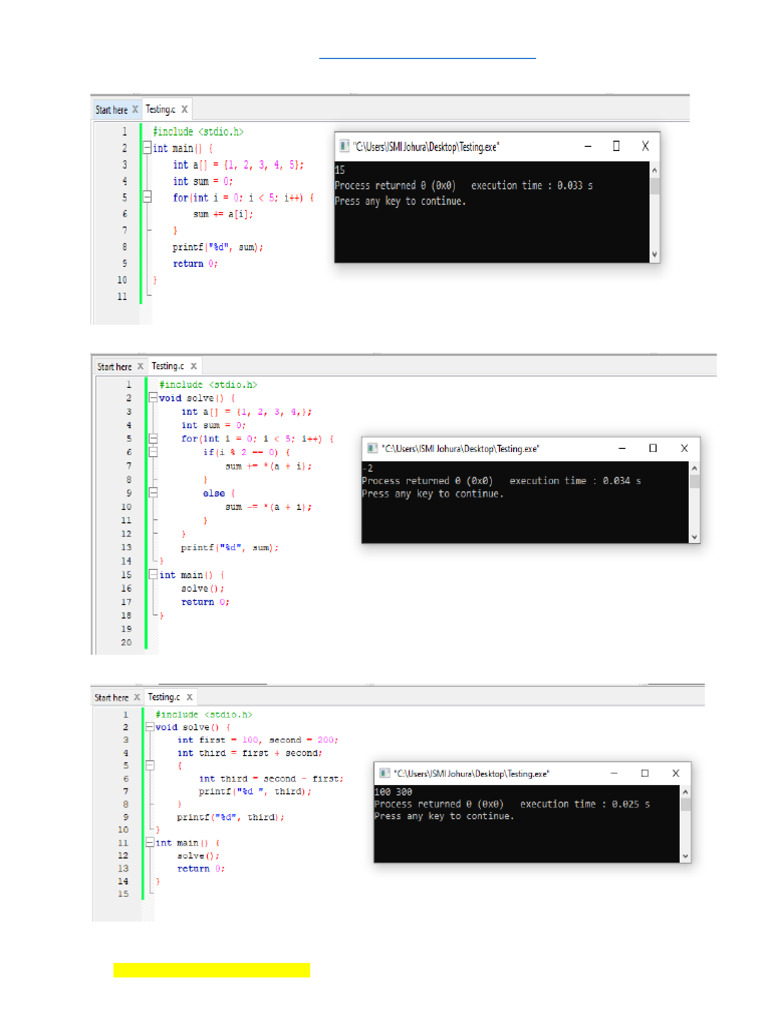Minimize the console window showing -2
The width and height of the screenshot is (768, 1024).
pyautogui.click(x=622, y=448)
